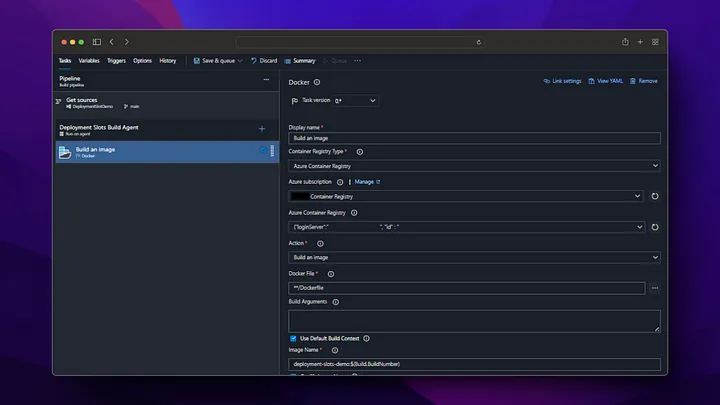Open the toolbar more options ellipsis
The width and height of the screenshot is (720, 405).
pyautogui.click(x=357, y=61)
